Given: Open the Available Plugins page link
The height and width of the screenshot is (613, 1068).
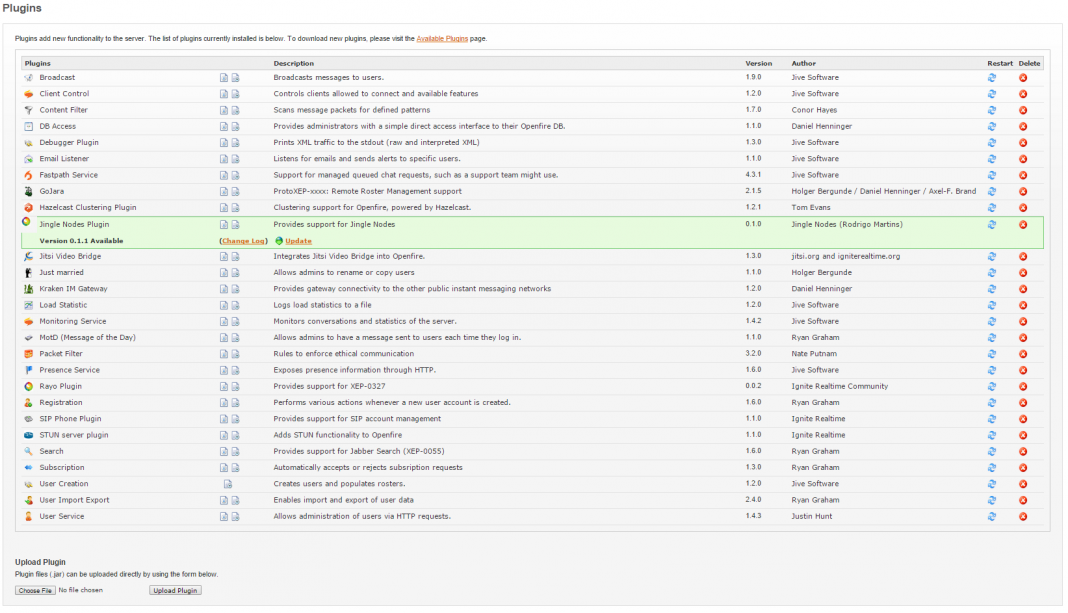Looking at the screenshot, I should (x=442, y=39).
